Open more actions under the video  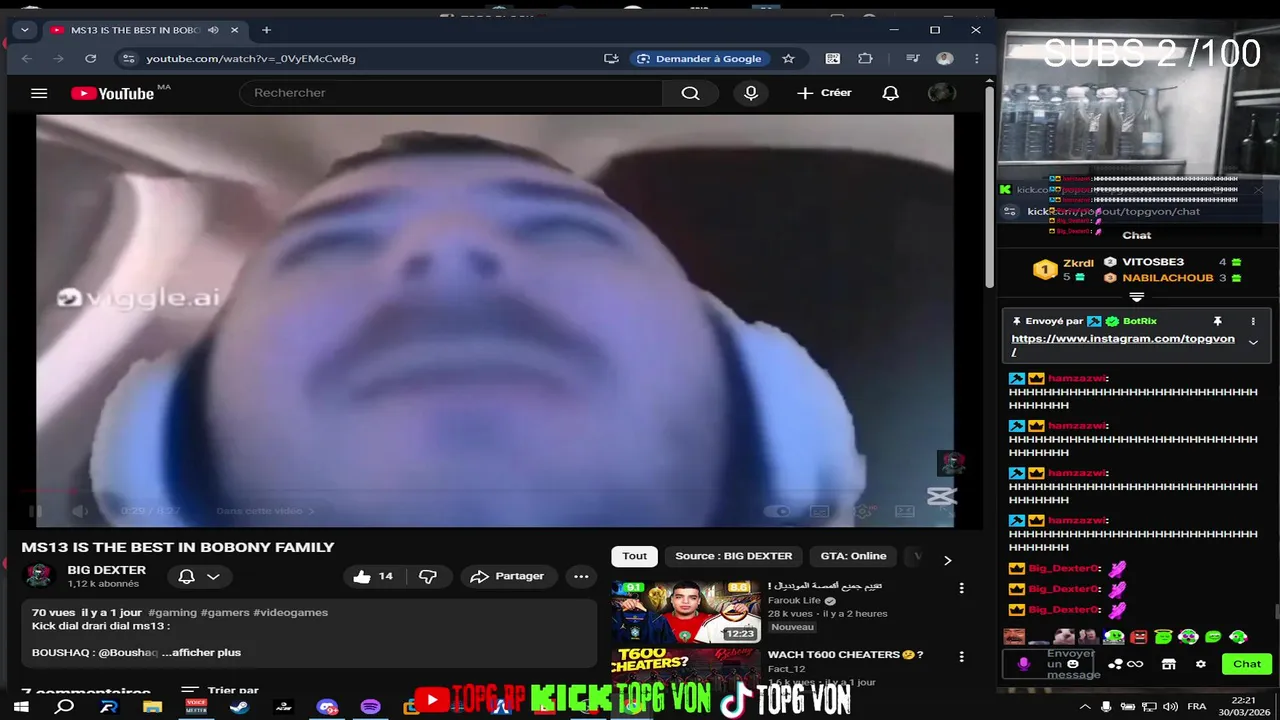tap(581, 576)
